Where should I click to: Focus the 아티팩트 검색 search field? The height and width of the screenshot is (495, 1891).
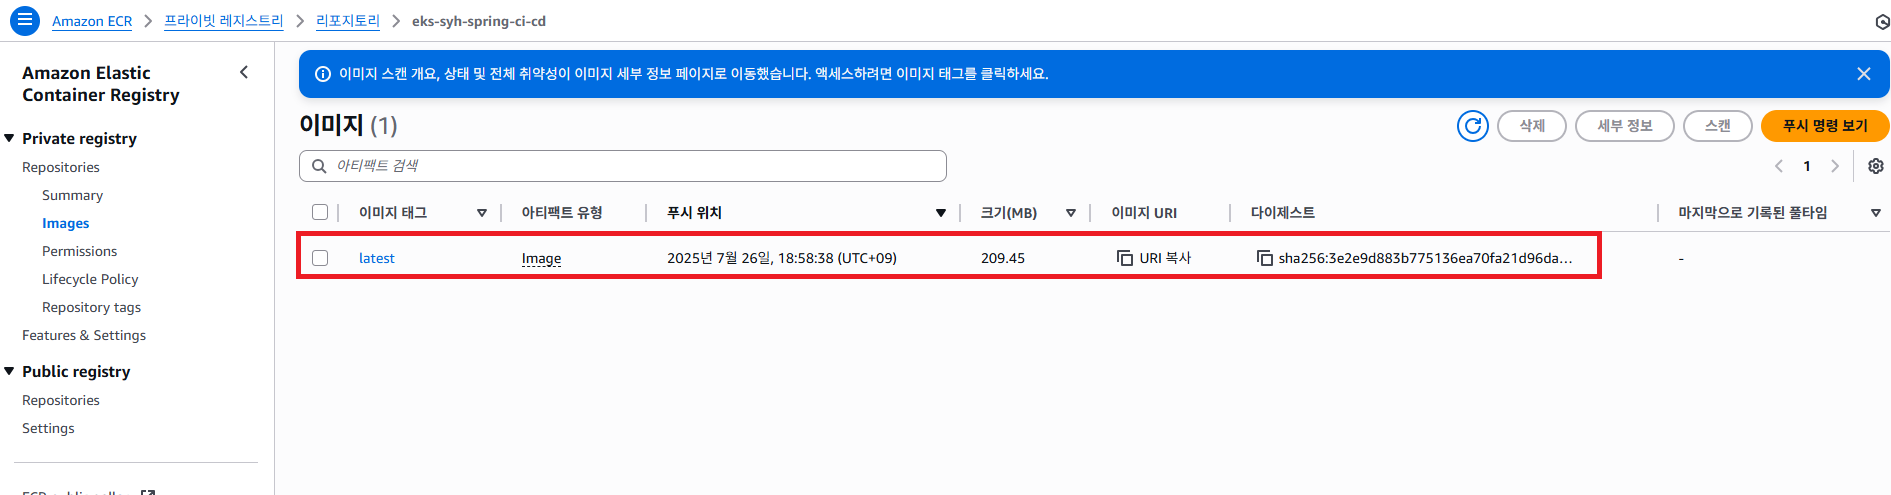pyautogui.click(x=623, y=166)
